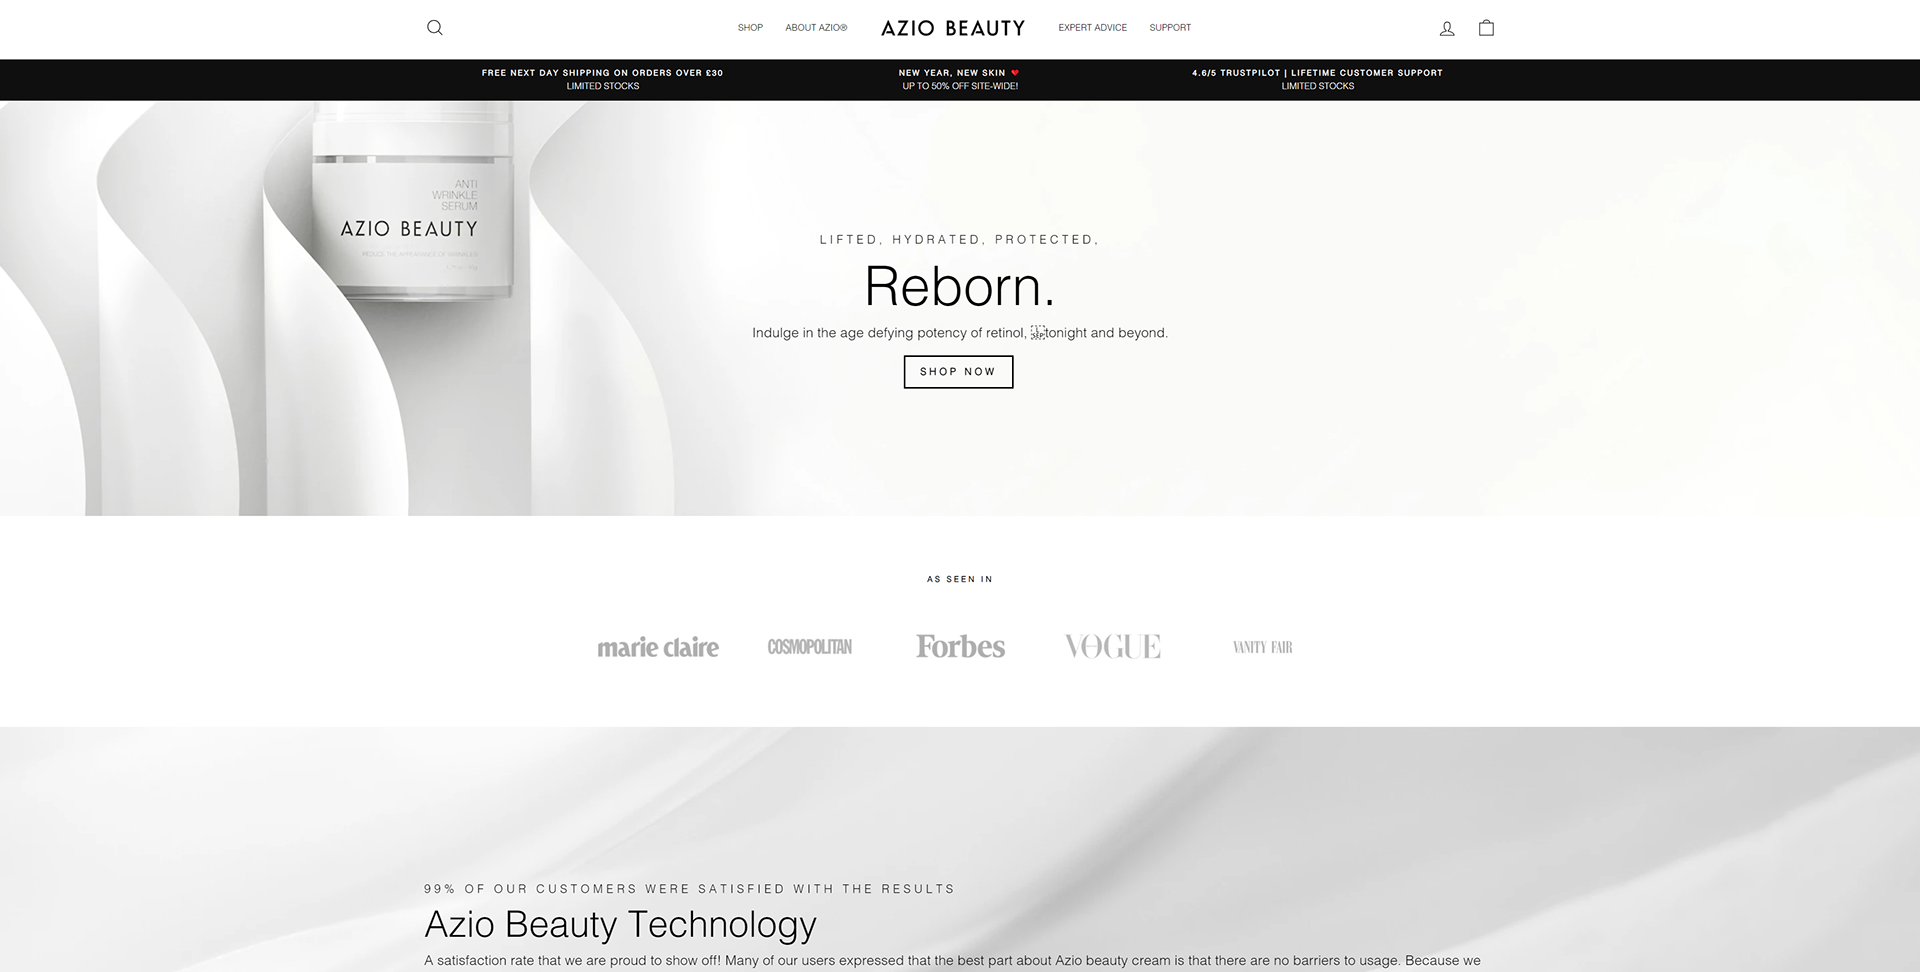Click the 'Indulge in the age defying' sentence
1920x972 pixels.
click(960, 333)
